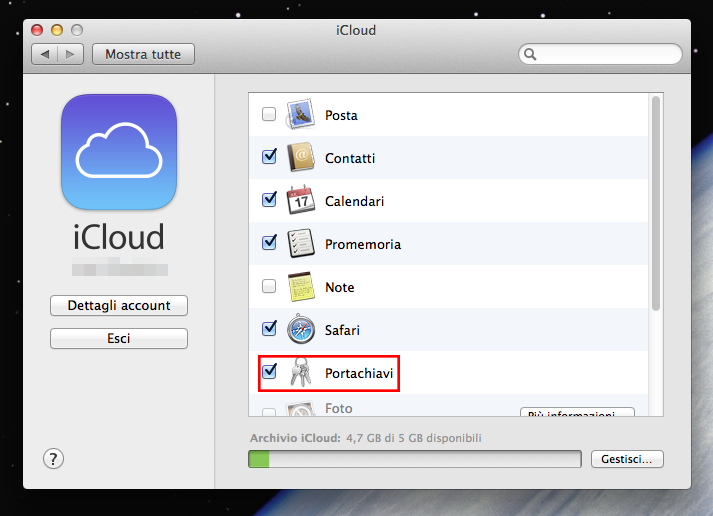Select the Calendari row label

click(x=354, y=201)
